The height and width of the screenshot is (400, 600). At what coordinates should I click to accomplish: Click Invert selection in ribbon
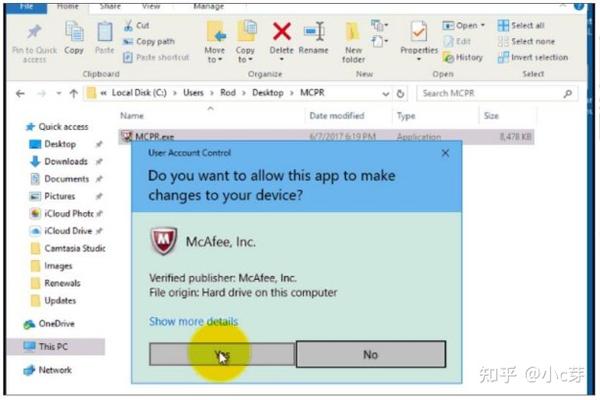(x=533, y=57)
